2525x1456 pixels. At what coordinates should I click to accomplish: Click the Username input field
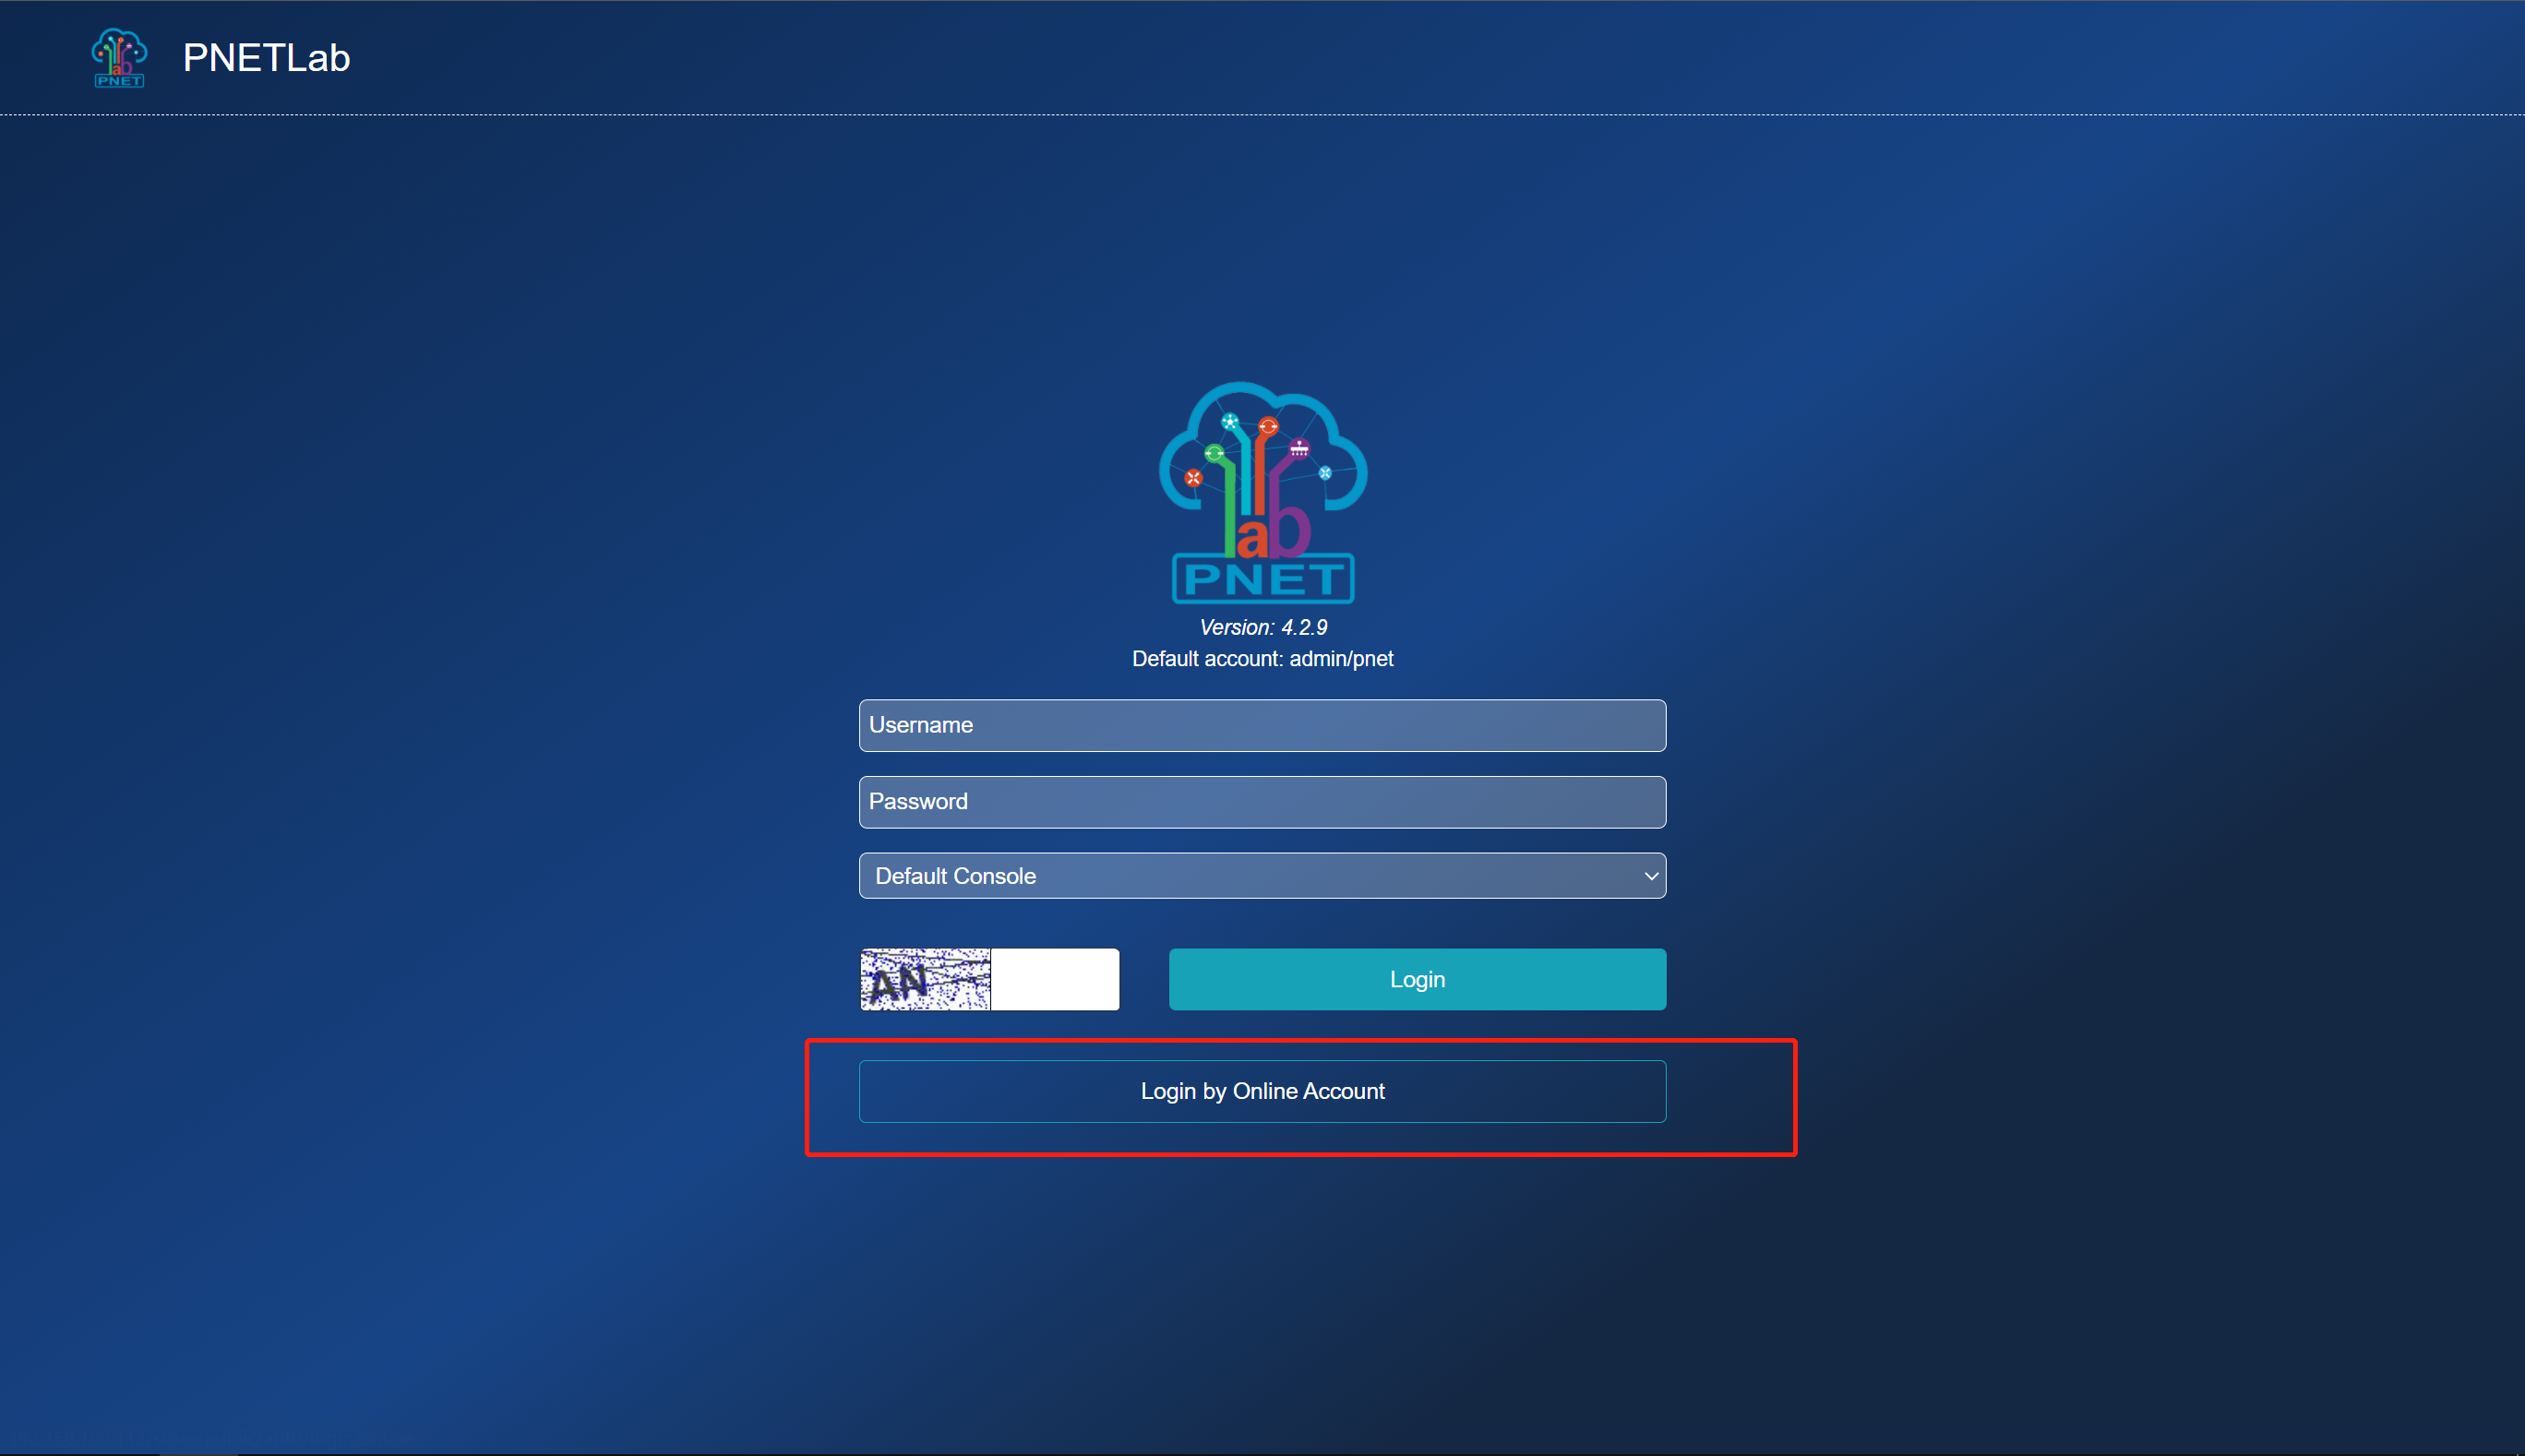[1261, 724]
